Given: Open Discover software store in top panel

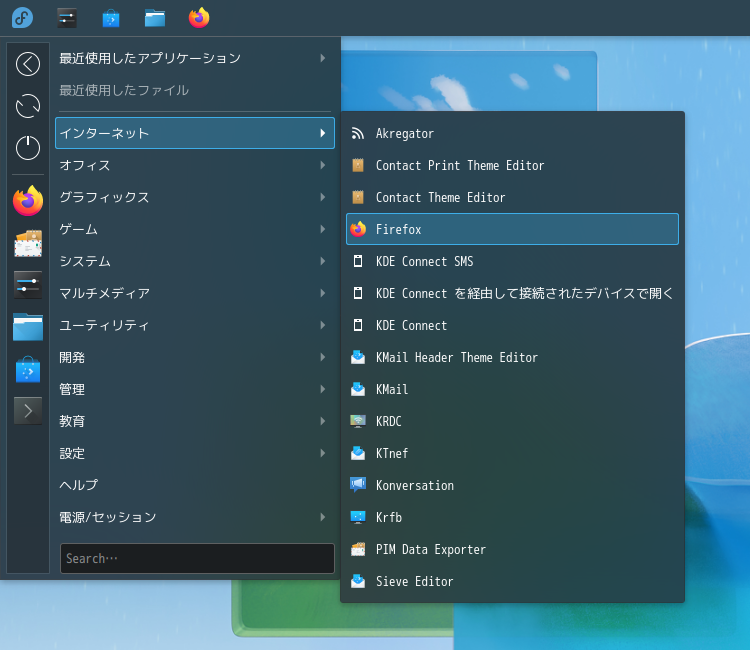Looking at the screenshot, I should [111, 18].
